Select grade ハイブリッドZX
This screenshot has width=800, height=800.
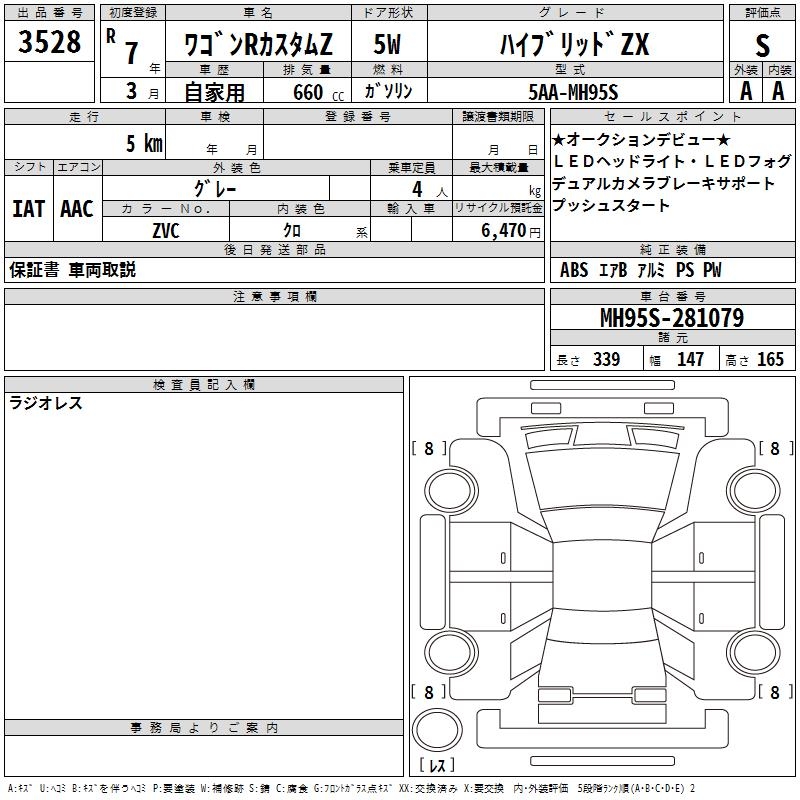click(574, 44)
